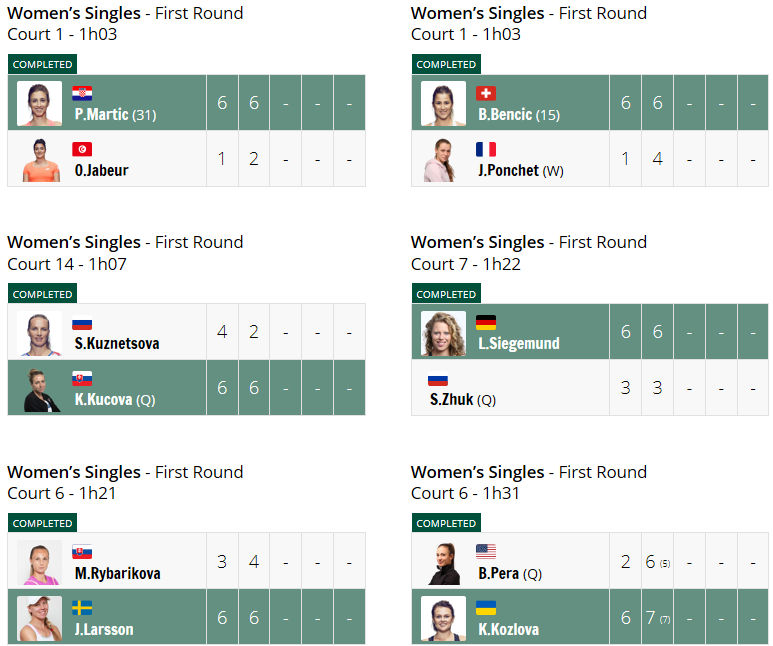Click the USA flag above B.Pera

[x=486, y=551]
